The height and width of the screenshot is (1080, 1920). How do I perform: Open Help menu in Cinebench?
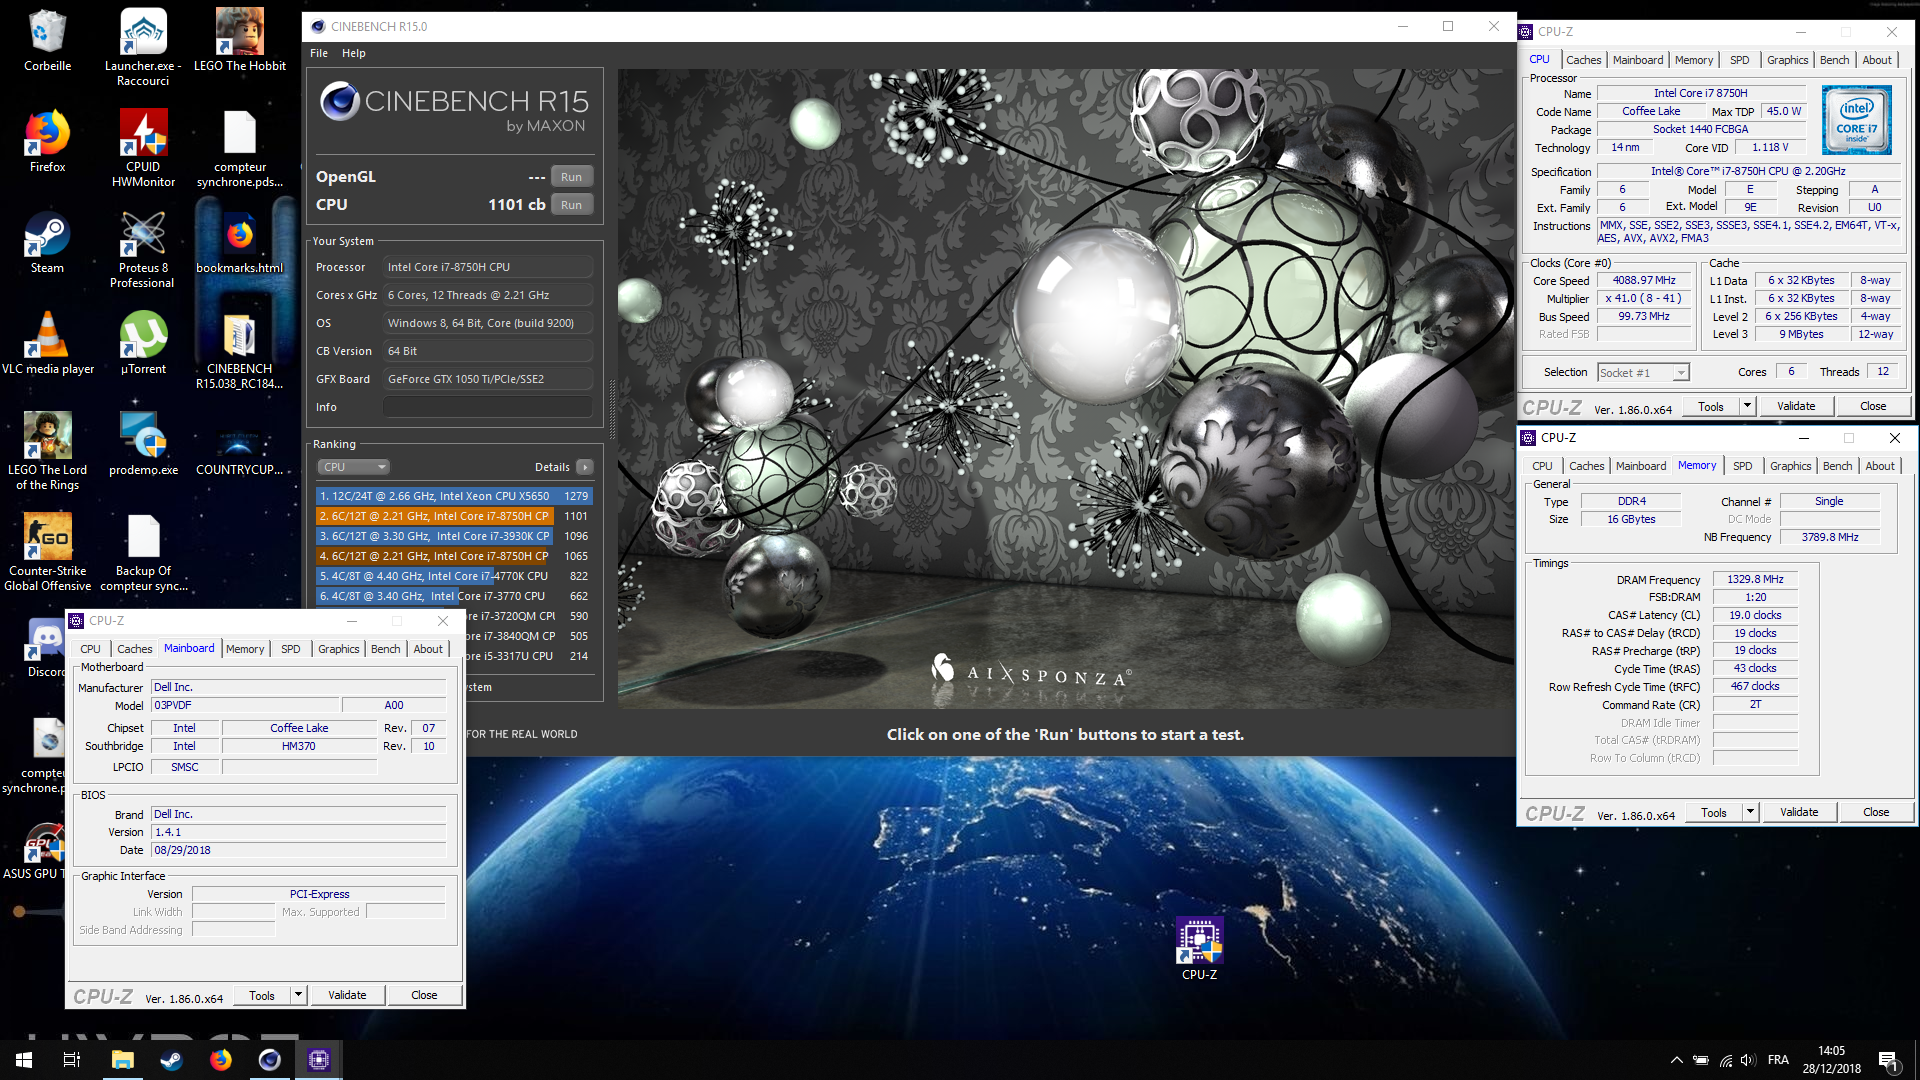[353, 53]
